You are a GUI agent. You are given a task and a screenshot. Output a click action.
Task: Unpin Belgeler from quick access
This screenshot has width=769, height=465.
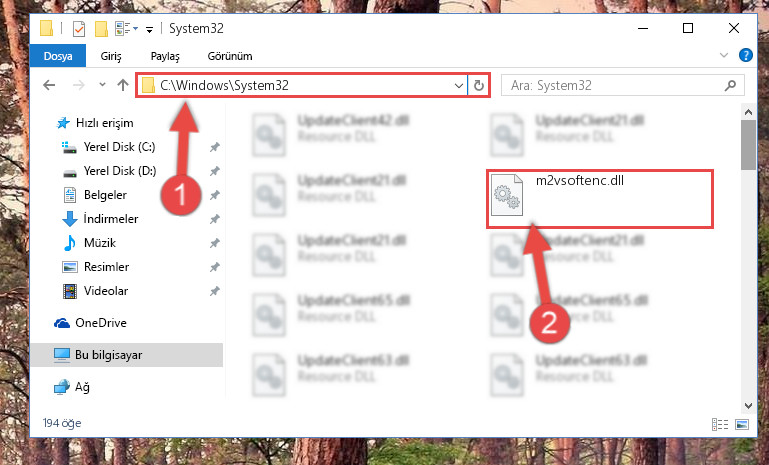point(214,195)
